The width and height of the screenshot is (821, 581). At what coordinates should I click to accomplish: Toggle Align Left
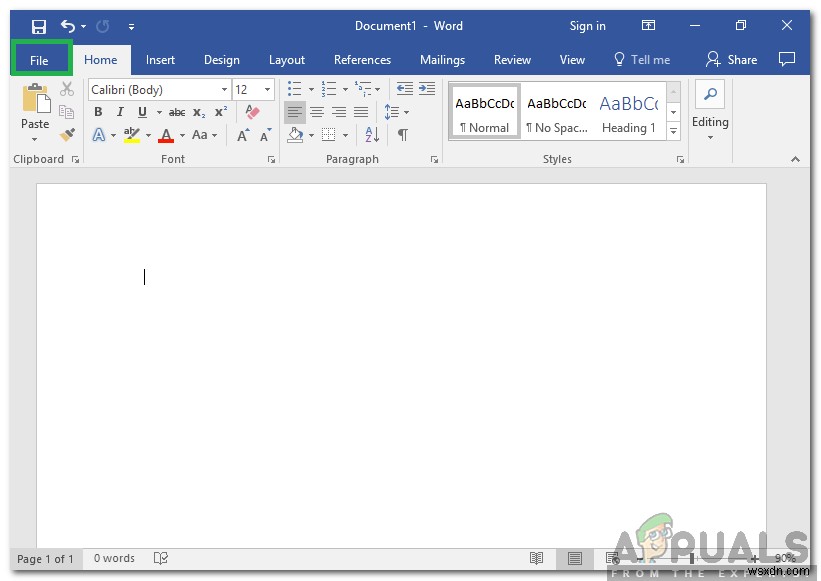(x=295, y=112)
